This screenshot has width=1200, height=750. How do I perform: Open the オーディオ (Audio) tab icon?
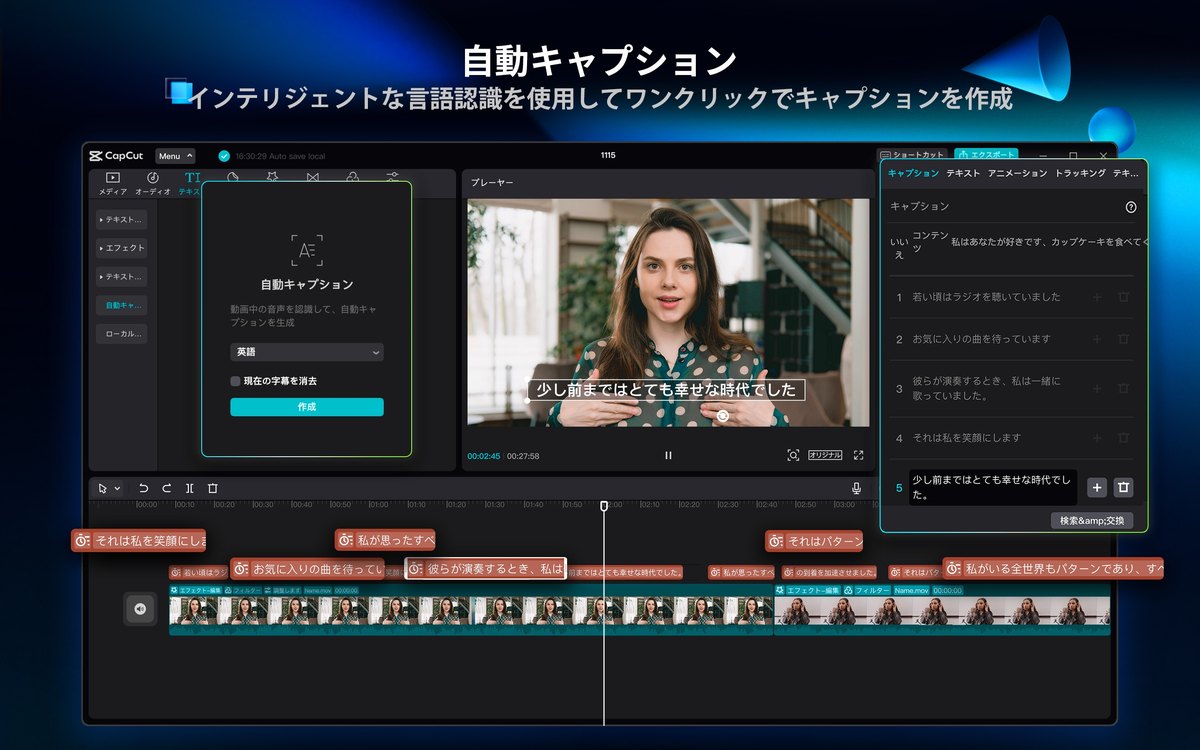(x=153, y=178)
